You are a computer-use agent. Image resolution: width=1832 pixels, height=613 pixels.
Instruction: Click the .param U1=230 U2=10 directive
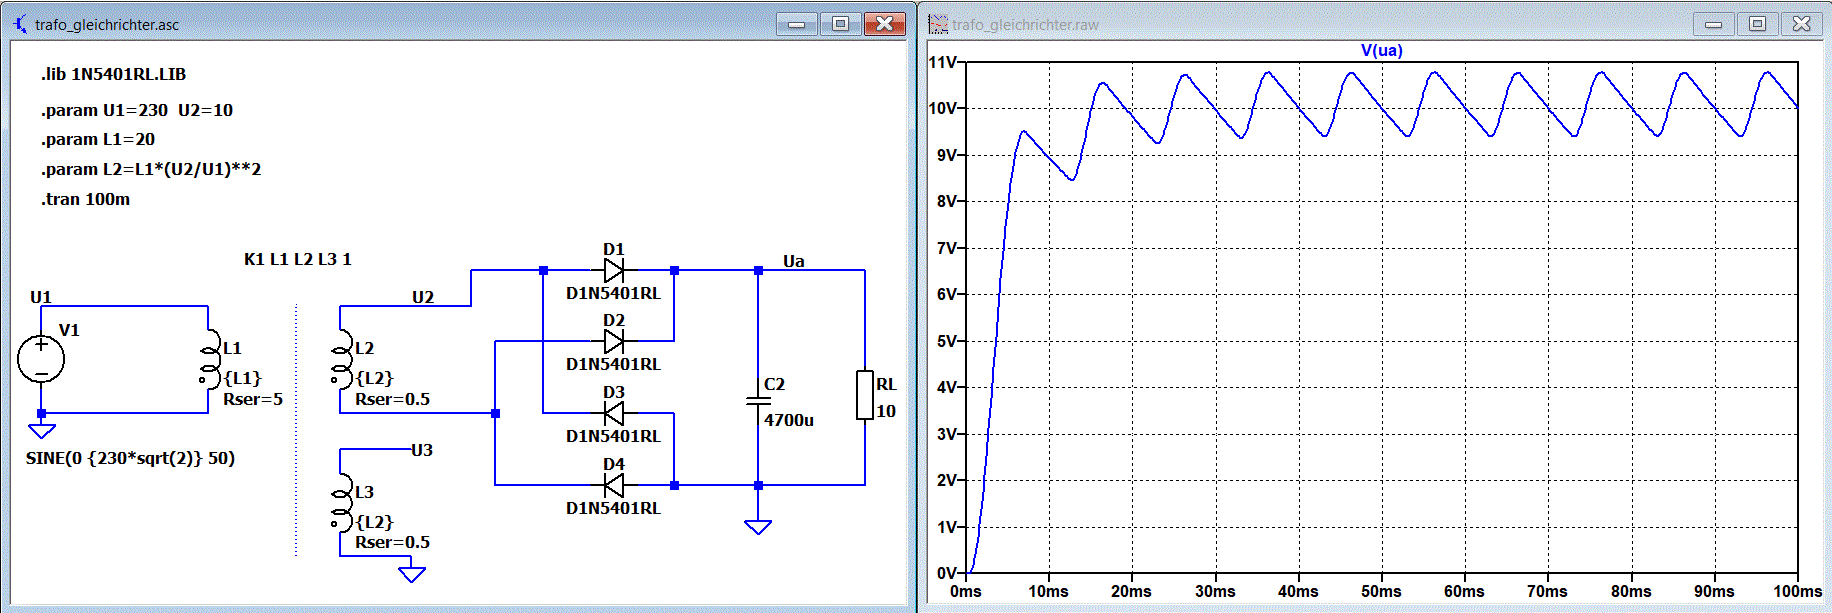pyautogui.click(x=137, y=110)
